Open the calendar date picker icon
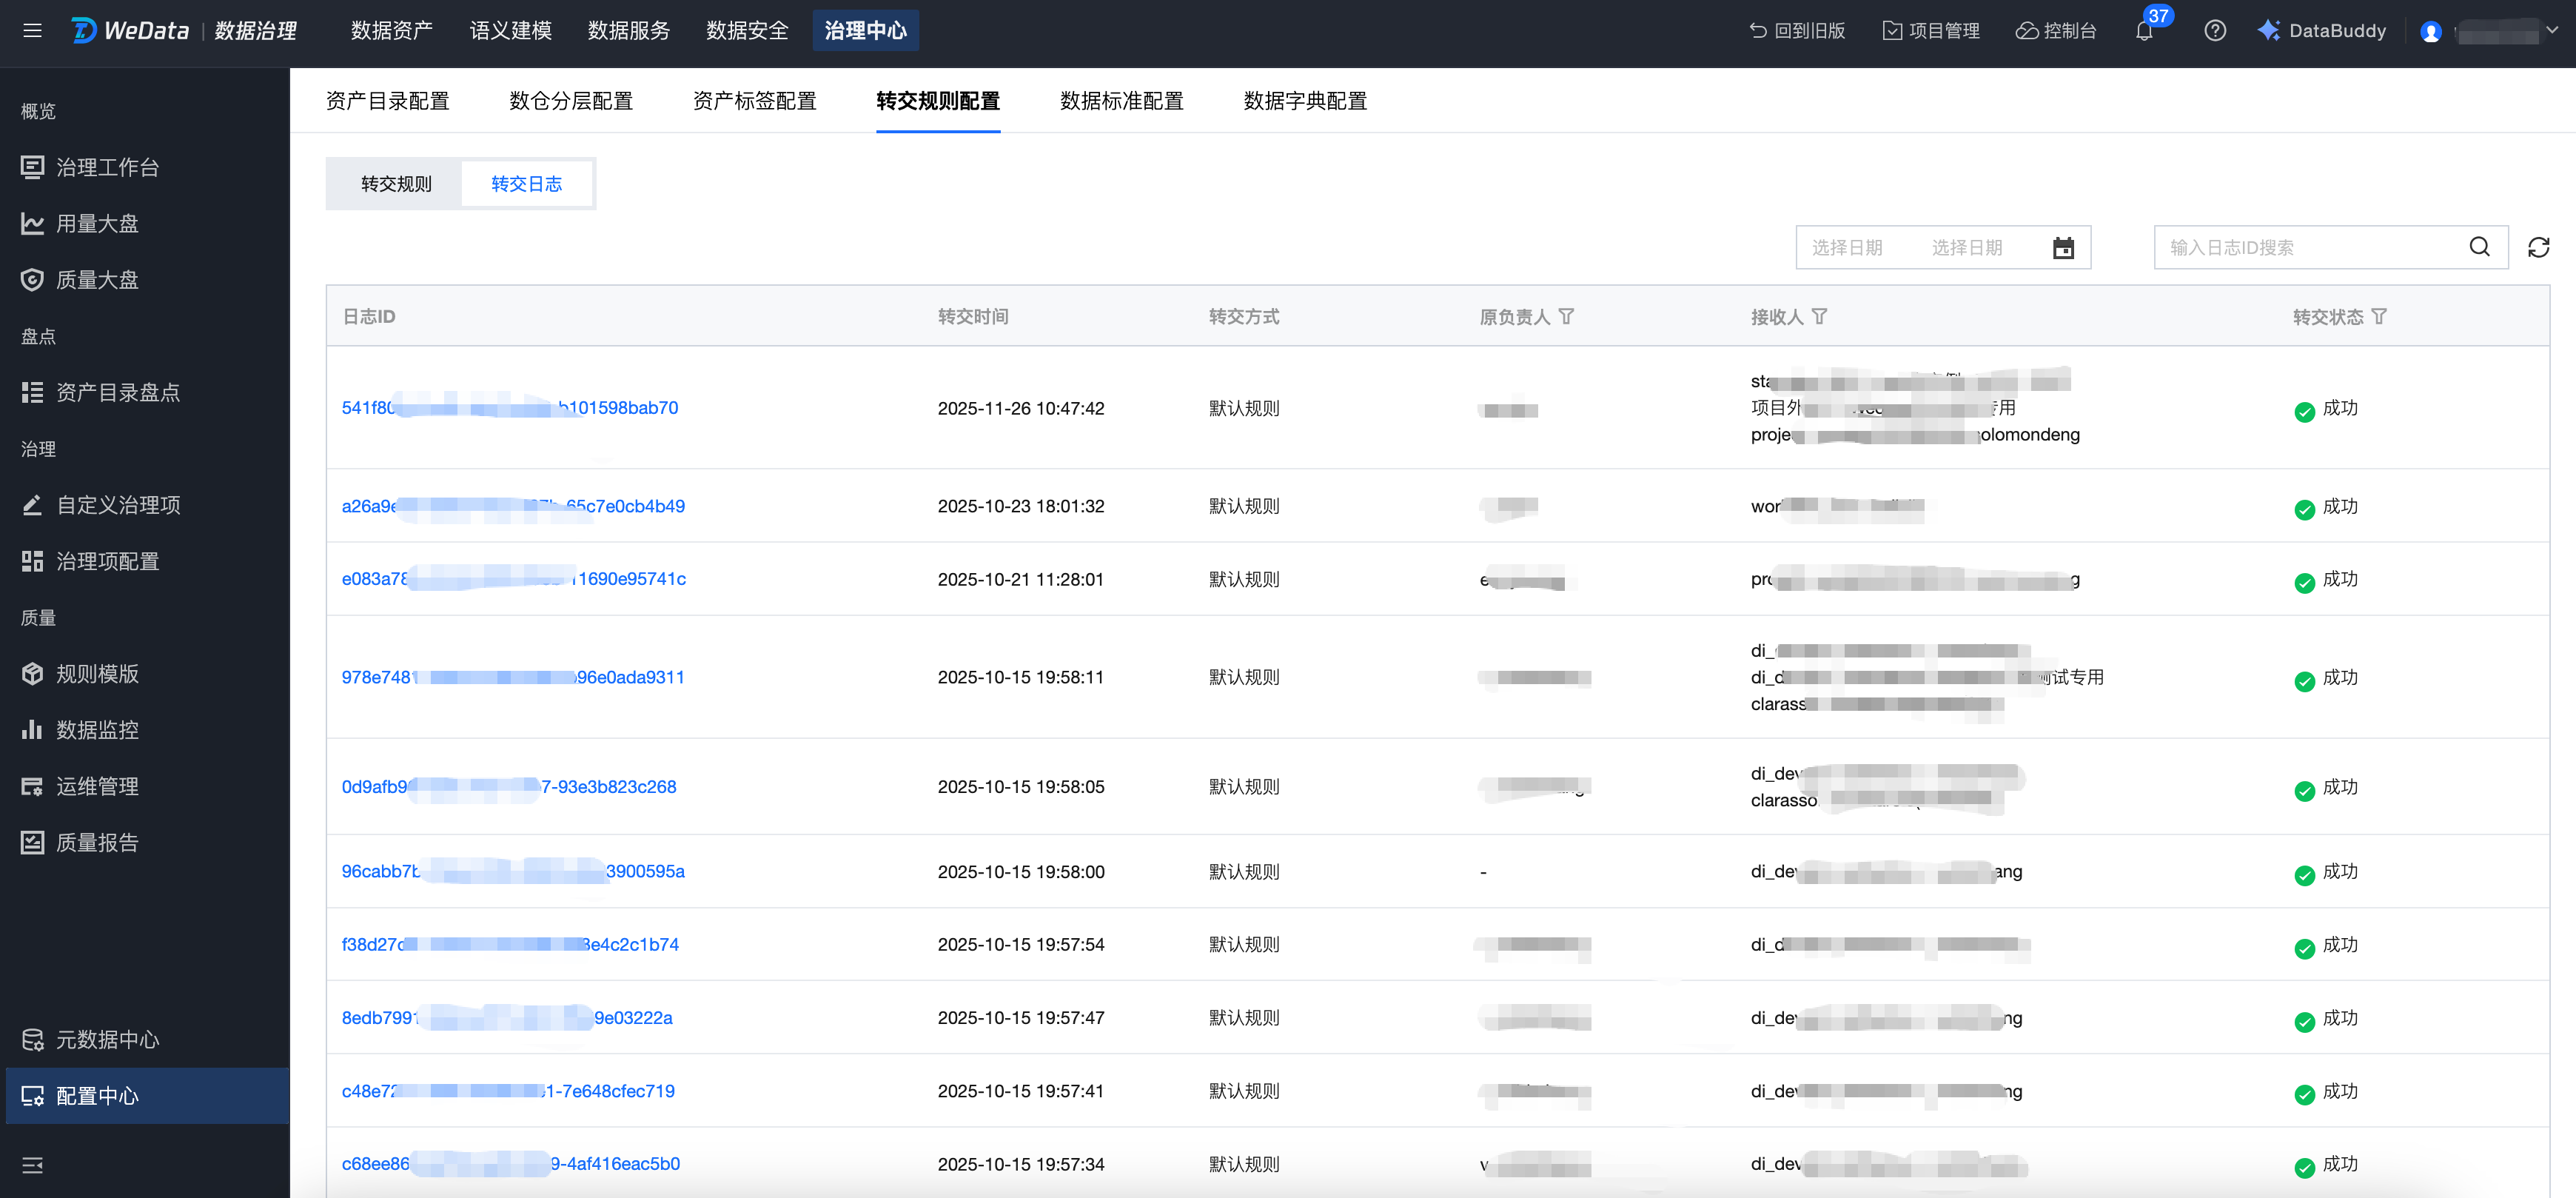 coord(2063,248)
